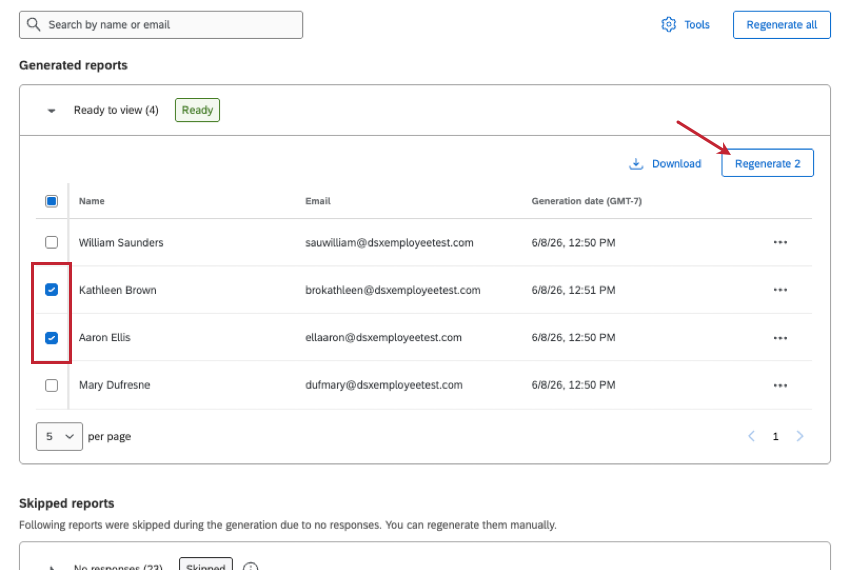The height and width of the screenshot is (570, 850).
Task: Open Tools via the gear icon
Action: pyautogui.click(x=668, y=24)
